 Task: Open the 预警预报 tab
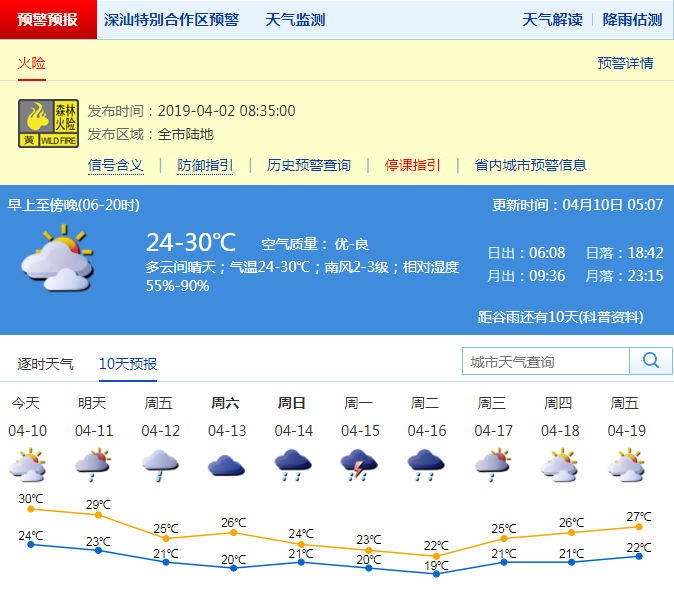pyautogui.click(x=48, y=20)
